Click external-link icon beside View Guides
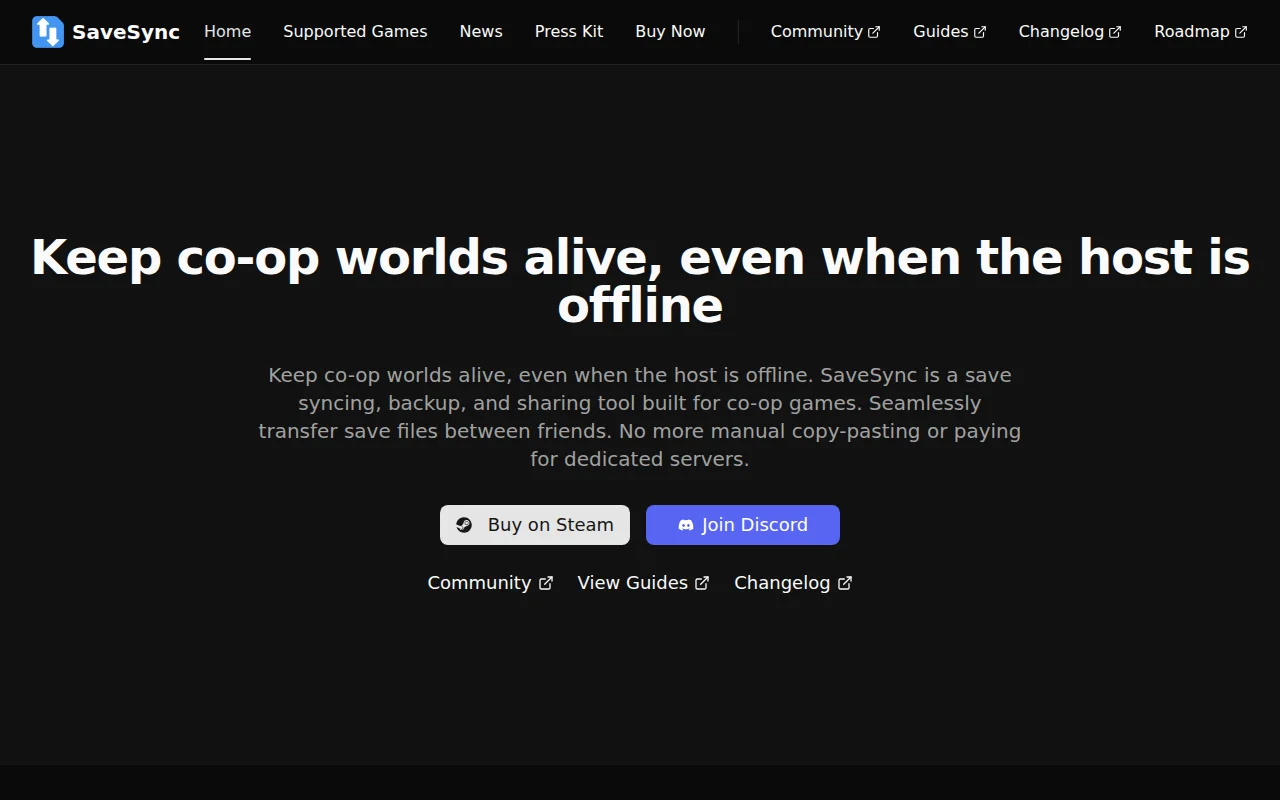 point(702,583)
